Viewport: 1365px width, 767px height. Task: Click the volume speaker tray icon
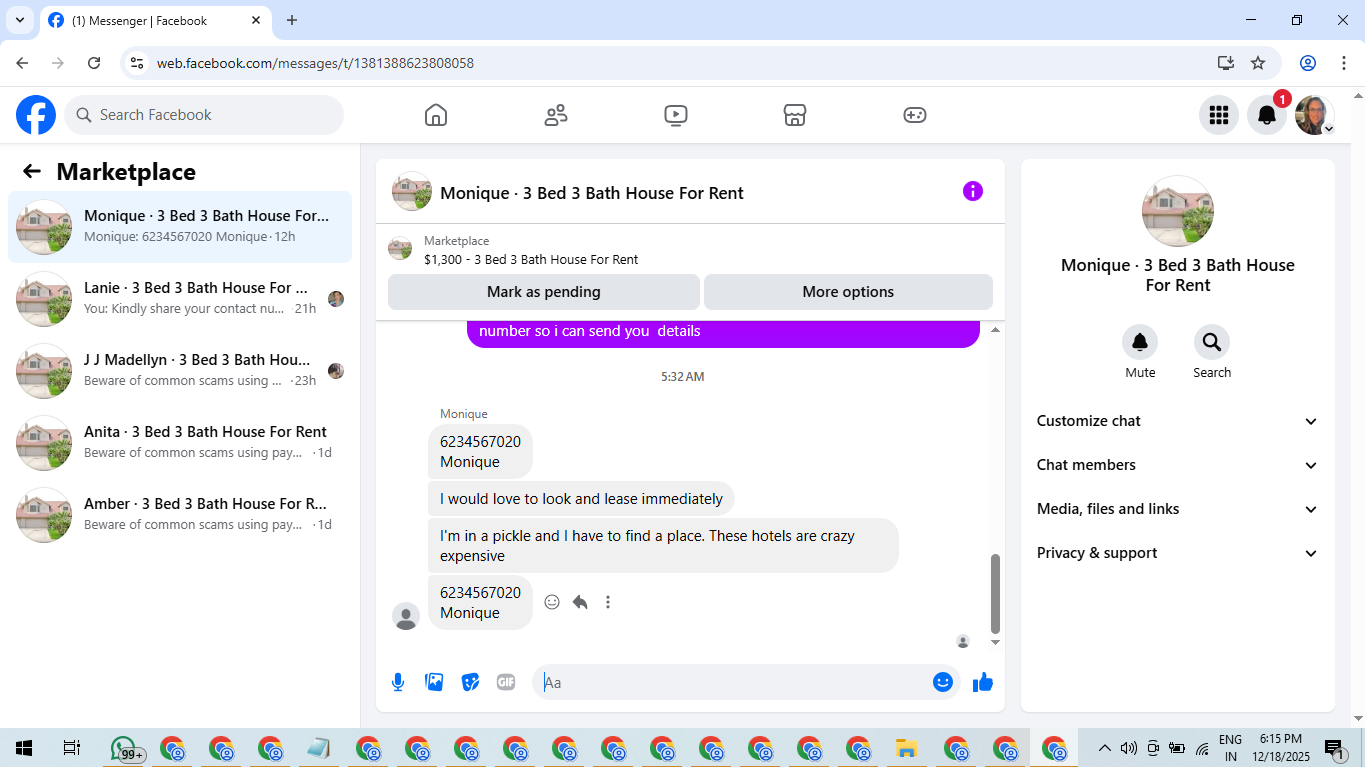tap(1129, 748)
